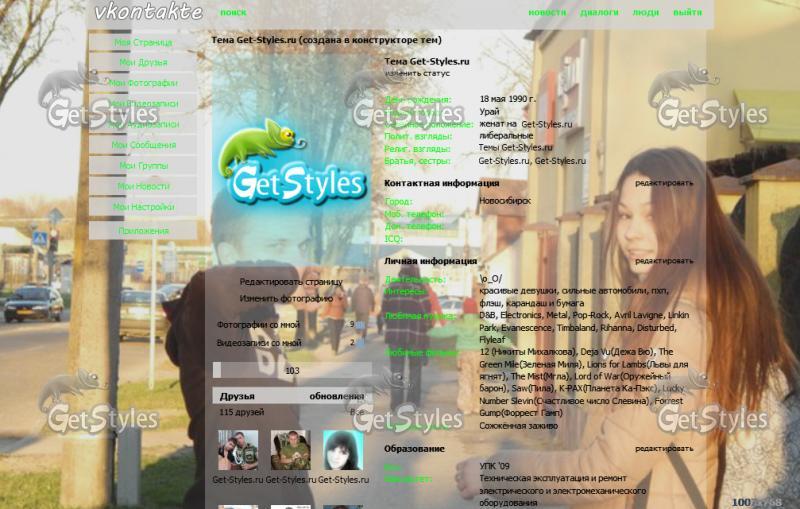Open Мои Настройки in sidebar
The image size is (800, 509).
click(x=143, y=207)
